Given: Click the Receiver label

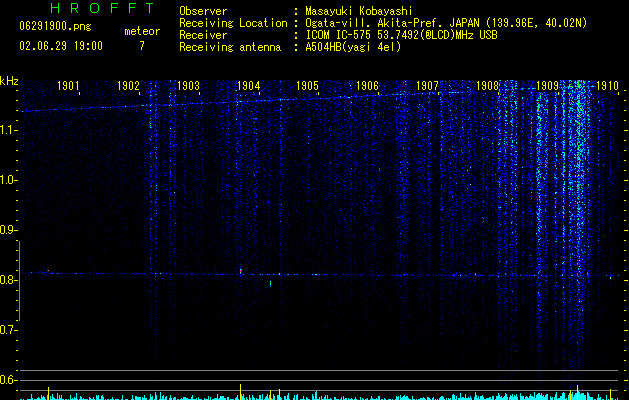Looking at the screenshot, I should [203, 35].
